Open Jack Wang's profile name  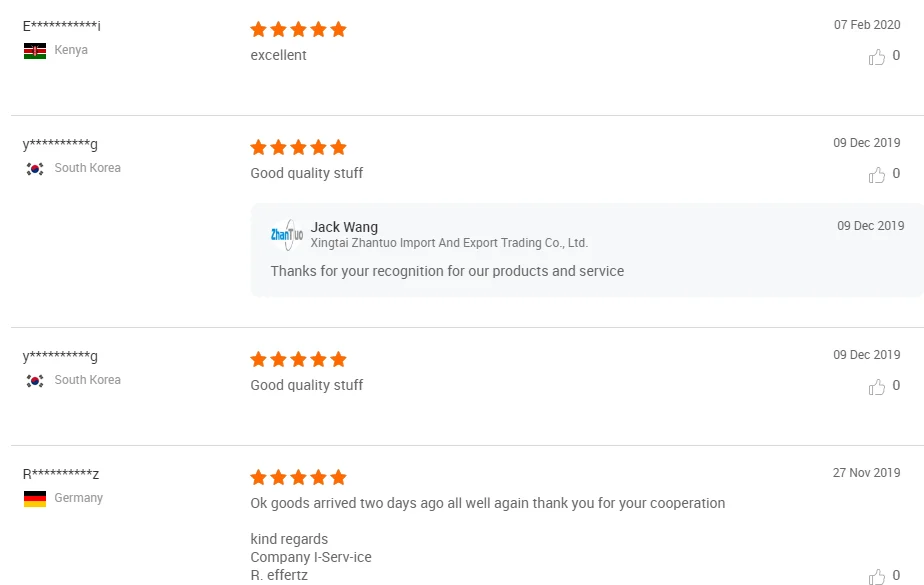[344, 227]
